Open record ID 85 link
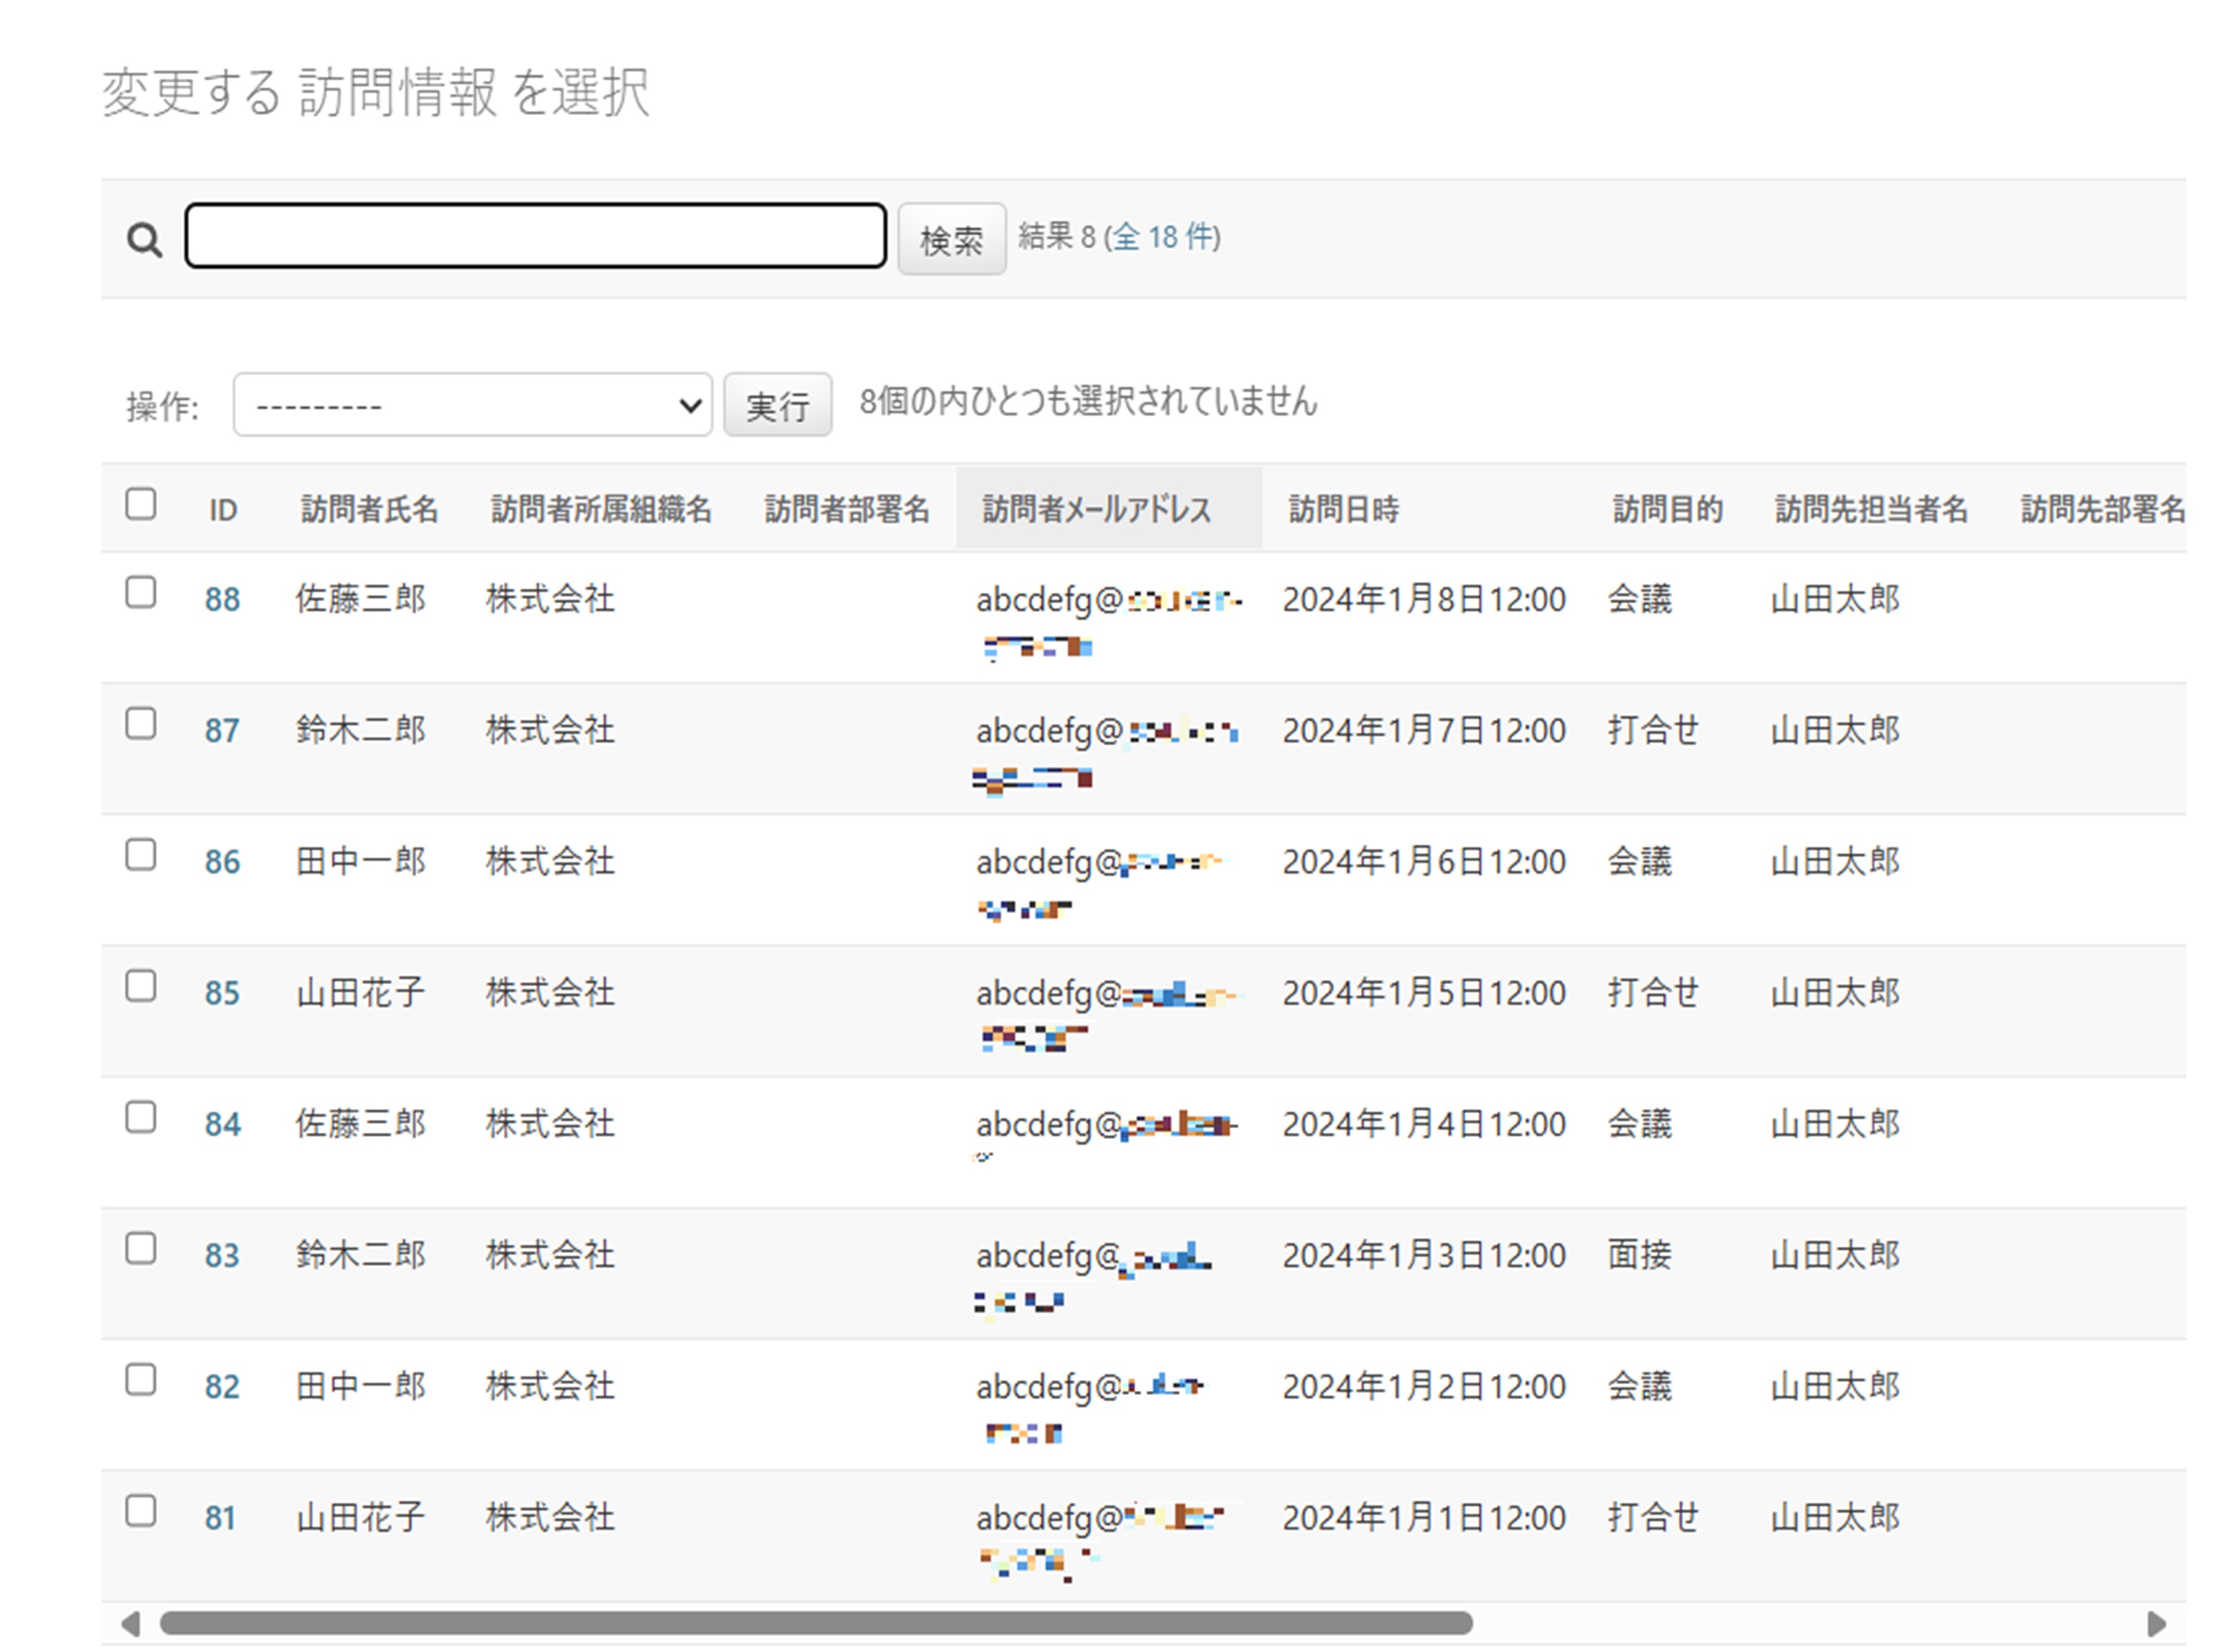2231x1652 pixels. pyautogui.click(x=222, y=992)
